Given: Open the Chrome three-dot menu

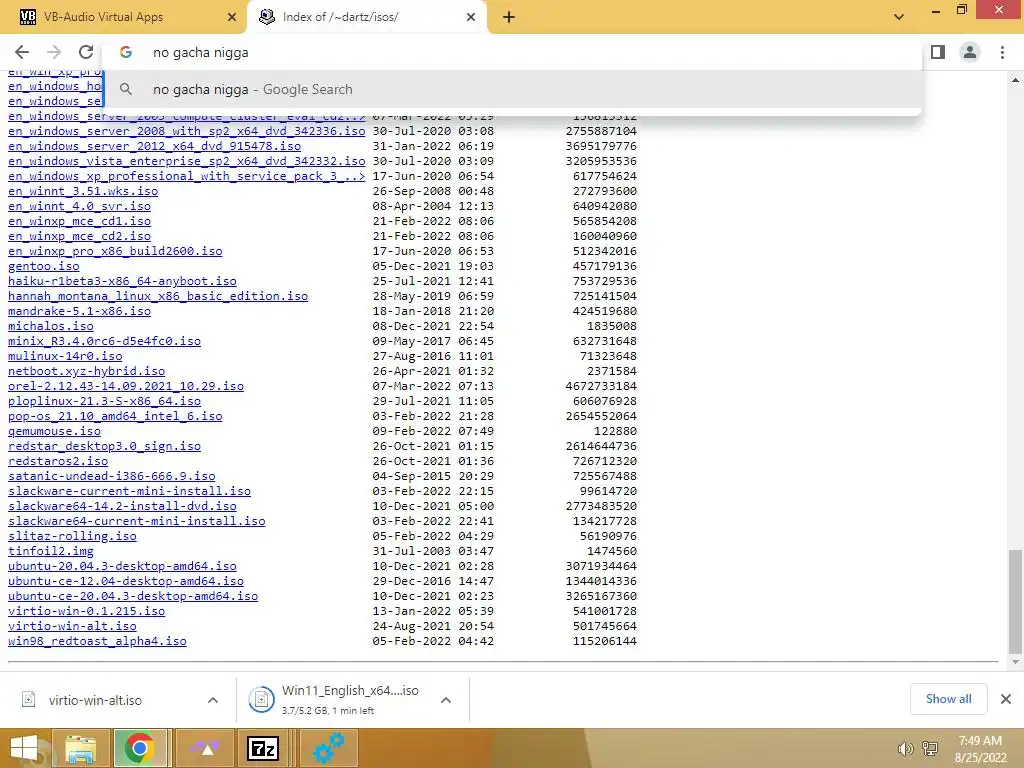Looking at the screenshot, I should (1002, 52).
